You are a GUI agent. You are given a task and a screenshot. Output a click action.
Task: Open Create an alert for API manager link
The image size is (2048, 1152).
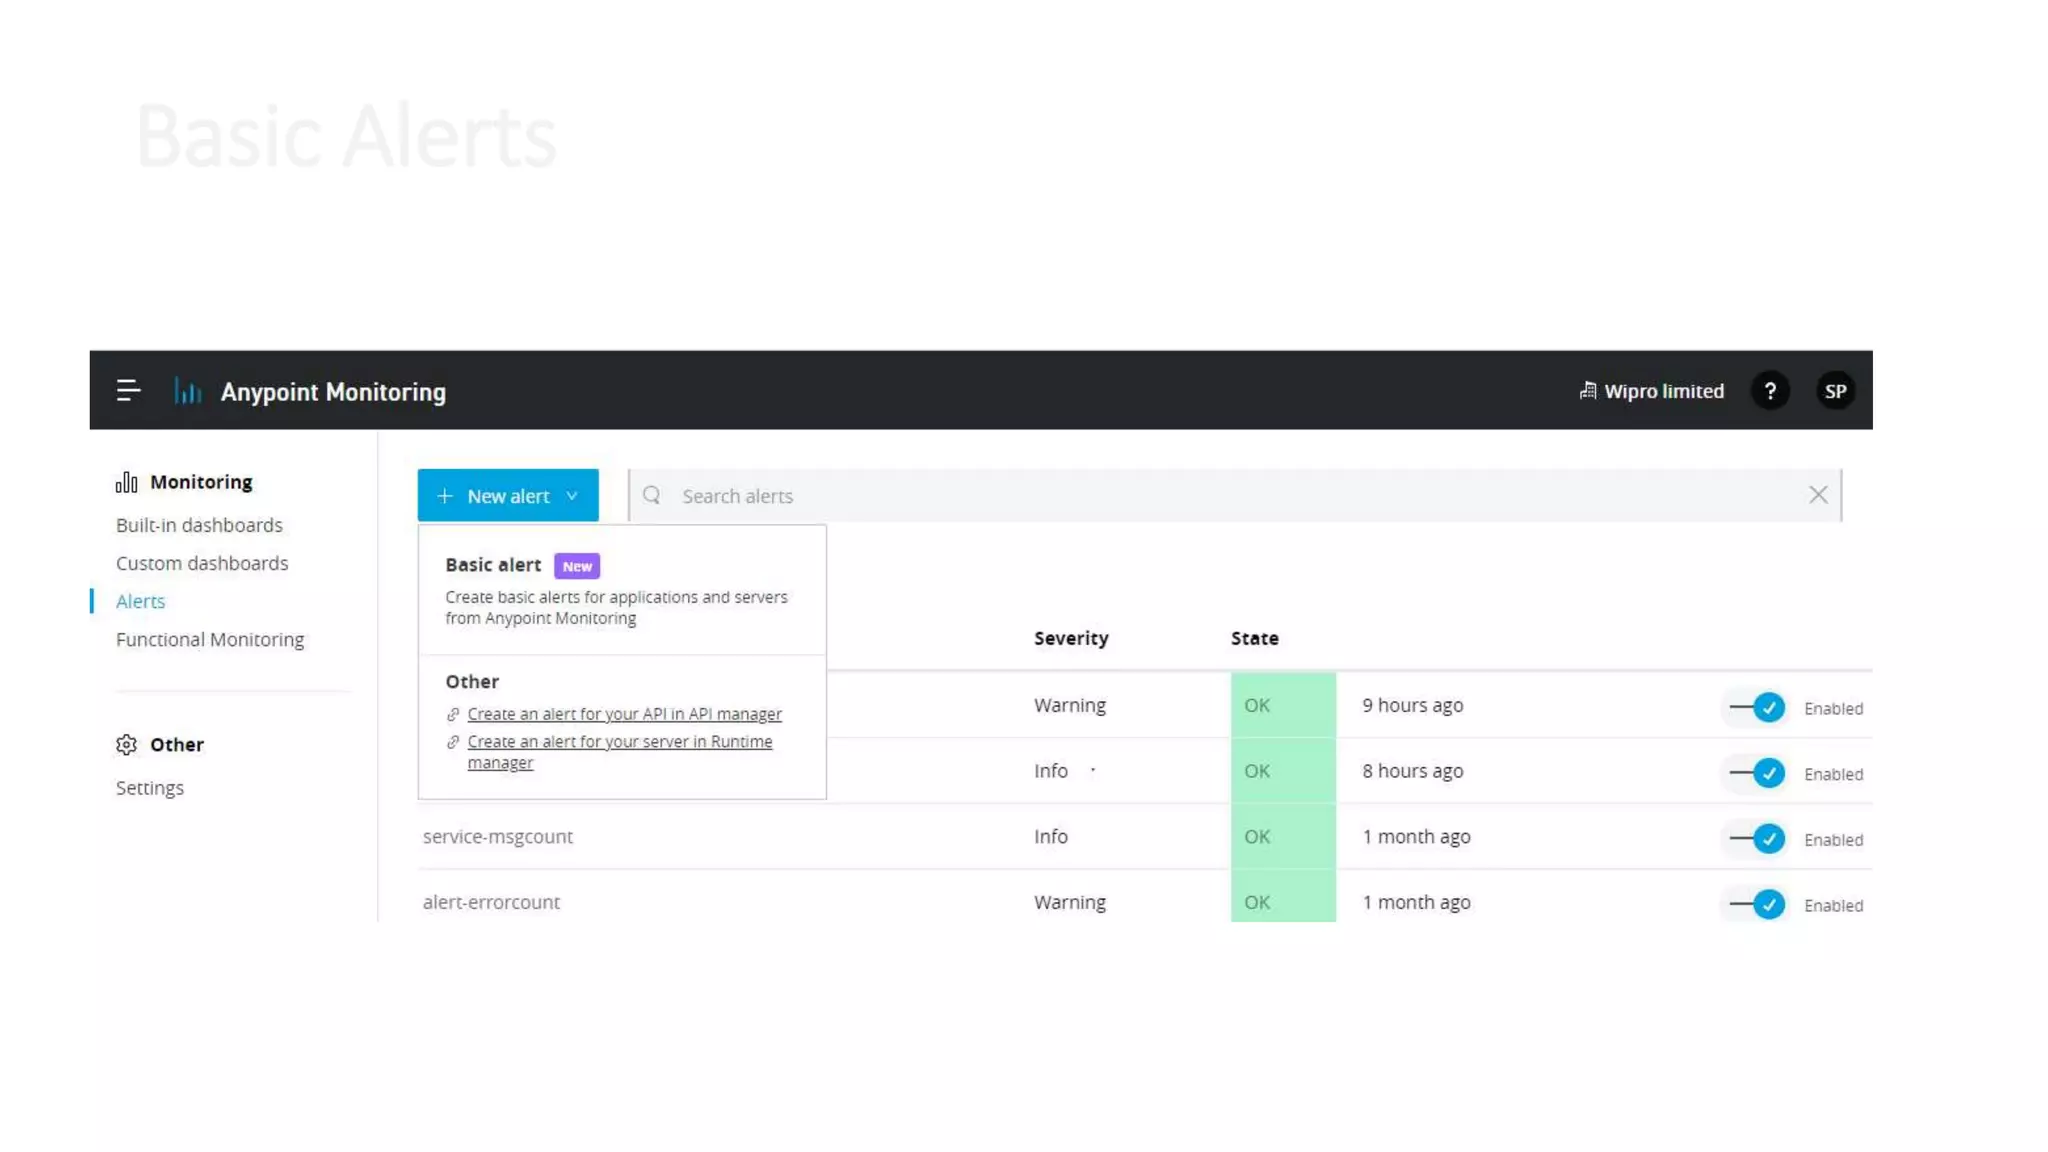[624, 714]
